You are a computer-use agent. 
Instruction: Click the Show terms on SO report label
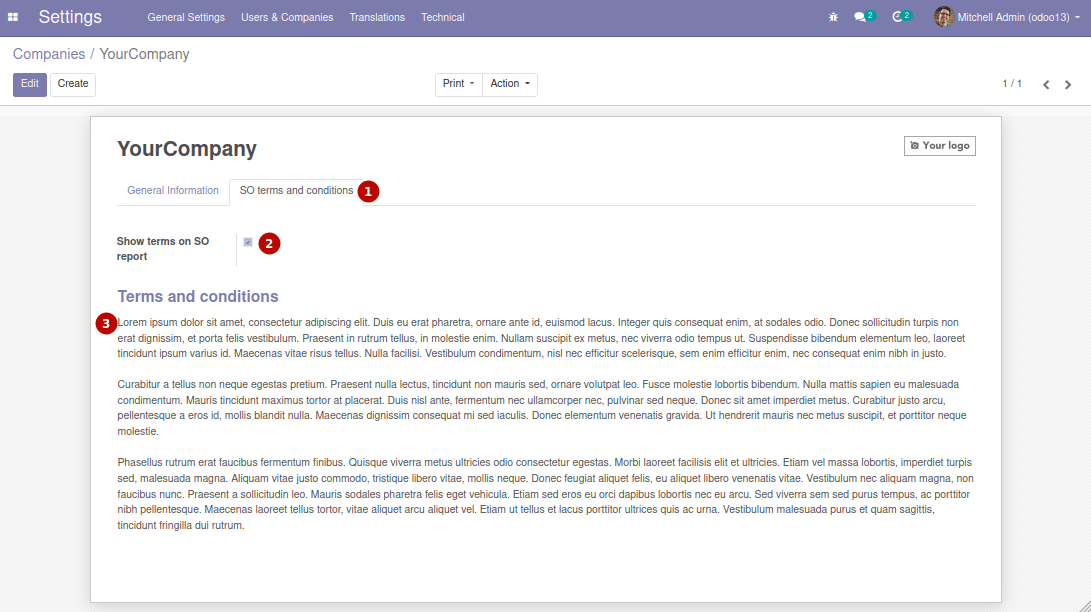[x=163, y=248]
